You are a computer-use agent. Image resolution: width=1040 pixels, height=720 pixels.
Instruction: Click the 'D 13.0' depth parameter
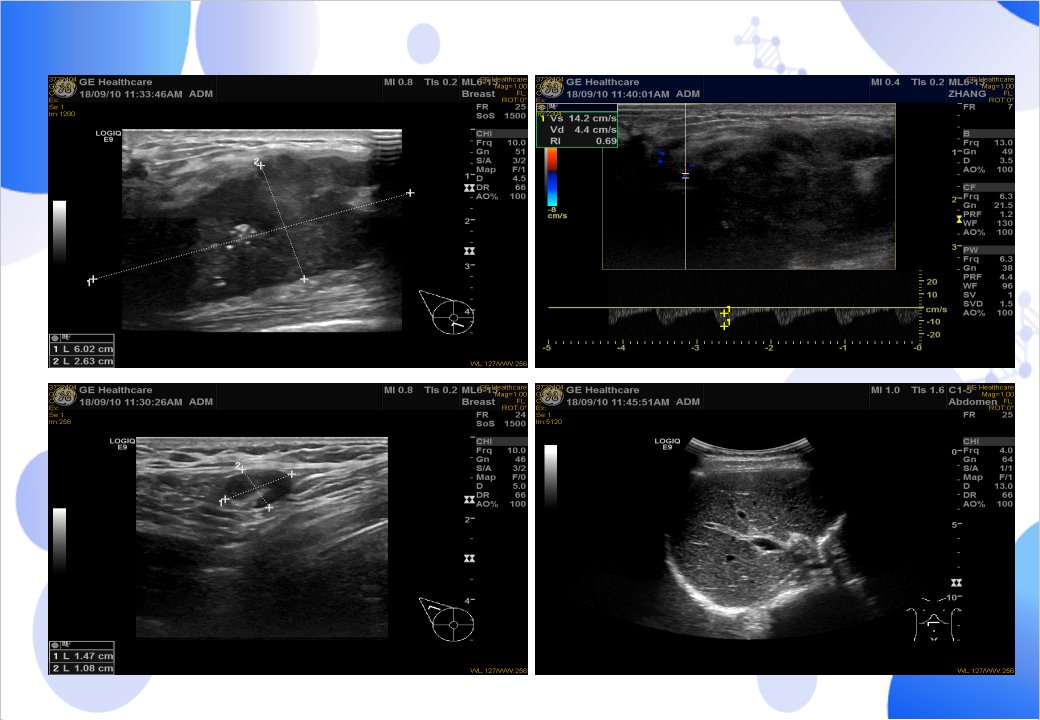[x=988, y=486]
